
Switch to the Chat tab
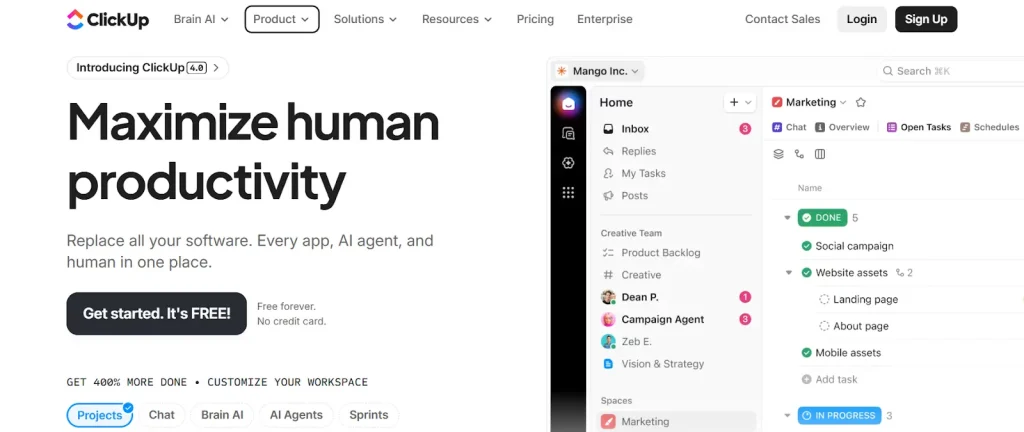(x=789, y=127)
